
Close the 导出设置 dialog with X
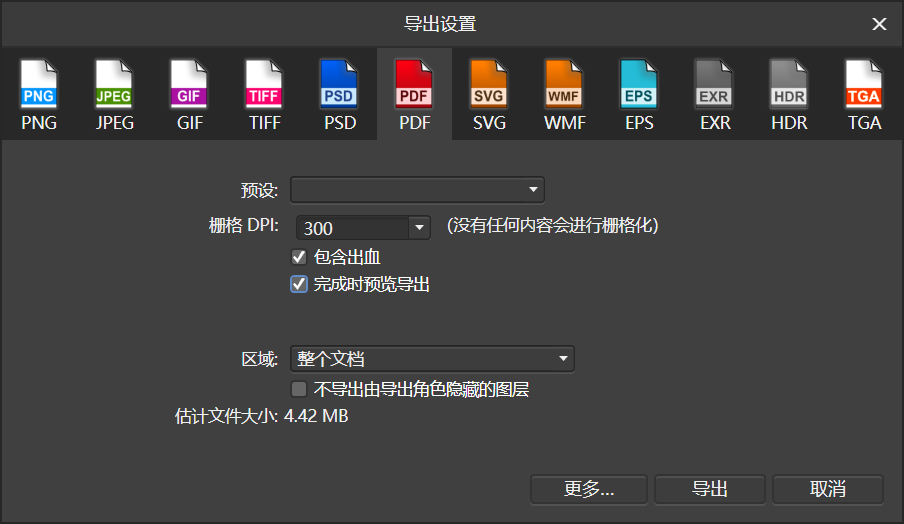(879, 24)
